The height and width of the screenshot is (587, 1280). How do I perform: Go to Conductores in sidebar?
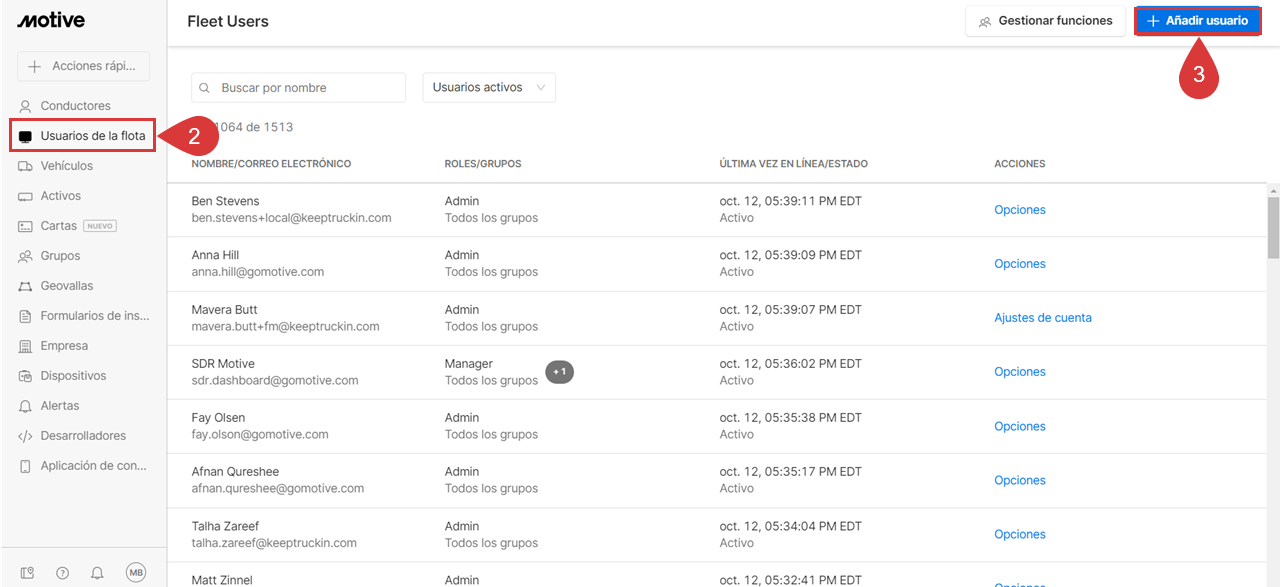76,106
